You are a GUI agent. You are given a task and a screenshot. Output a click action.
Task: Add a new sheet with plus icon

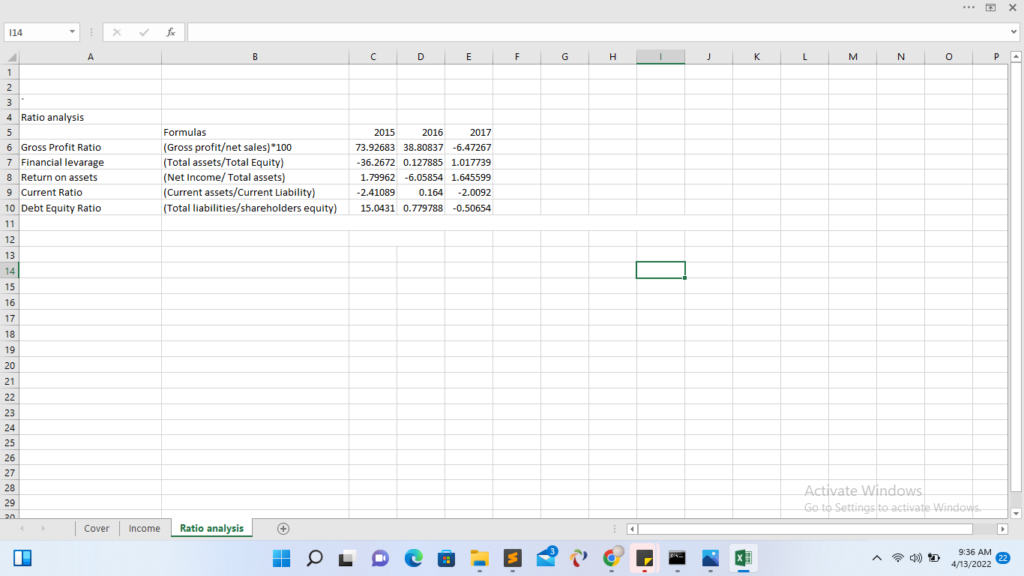coord(283,528)
